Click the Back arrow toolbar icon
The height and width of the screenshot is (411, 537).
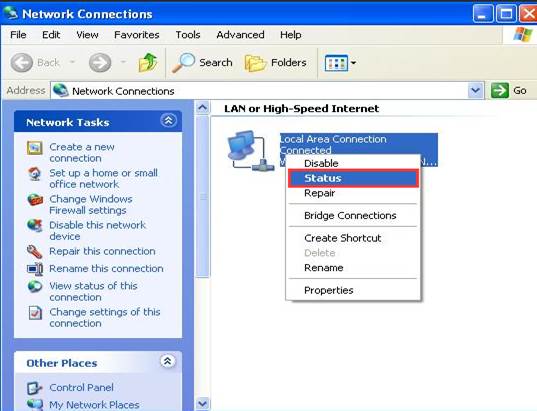point(22,63)
